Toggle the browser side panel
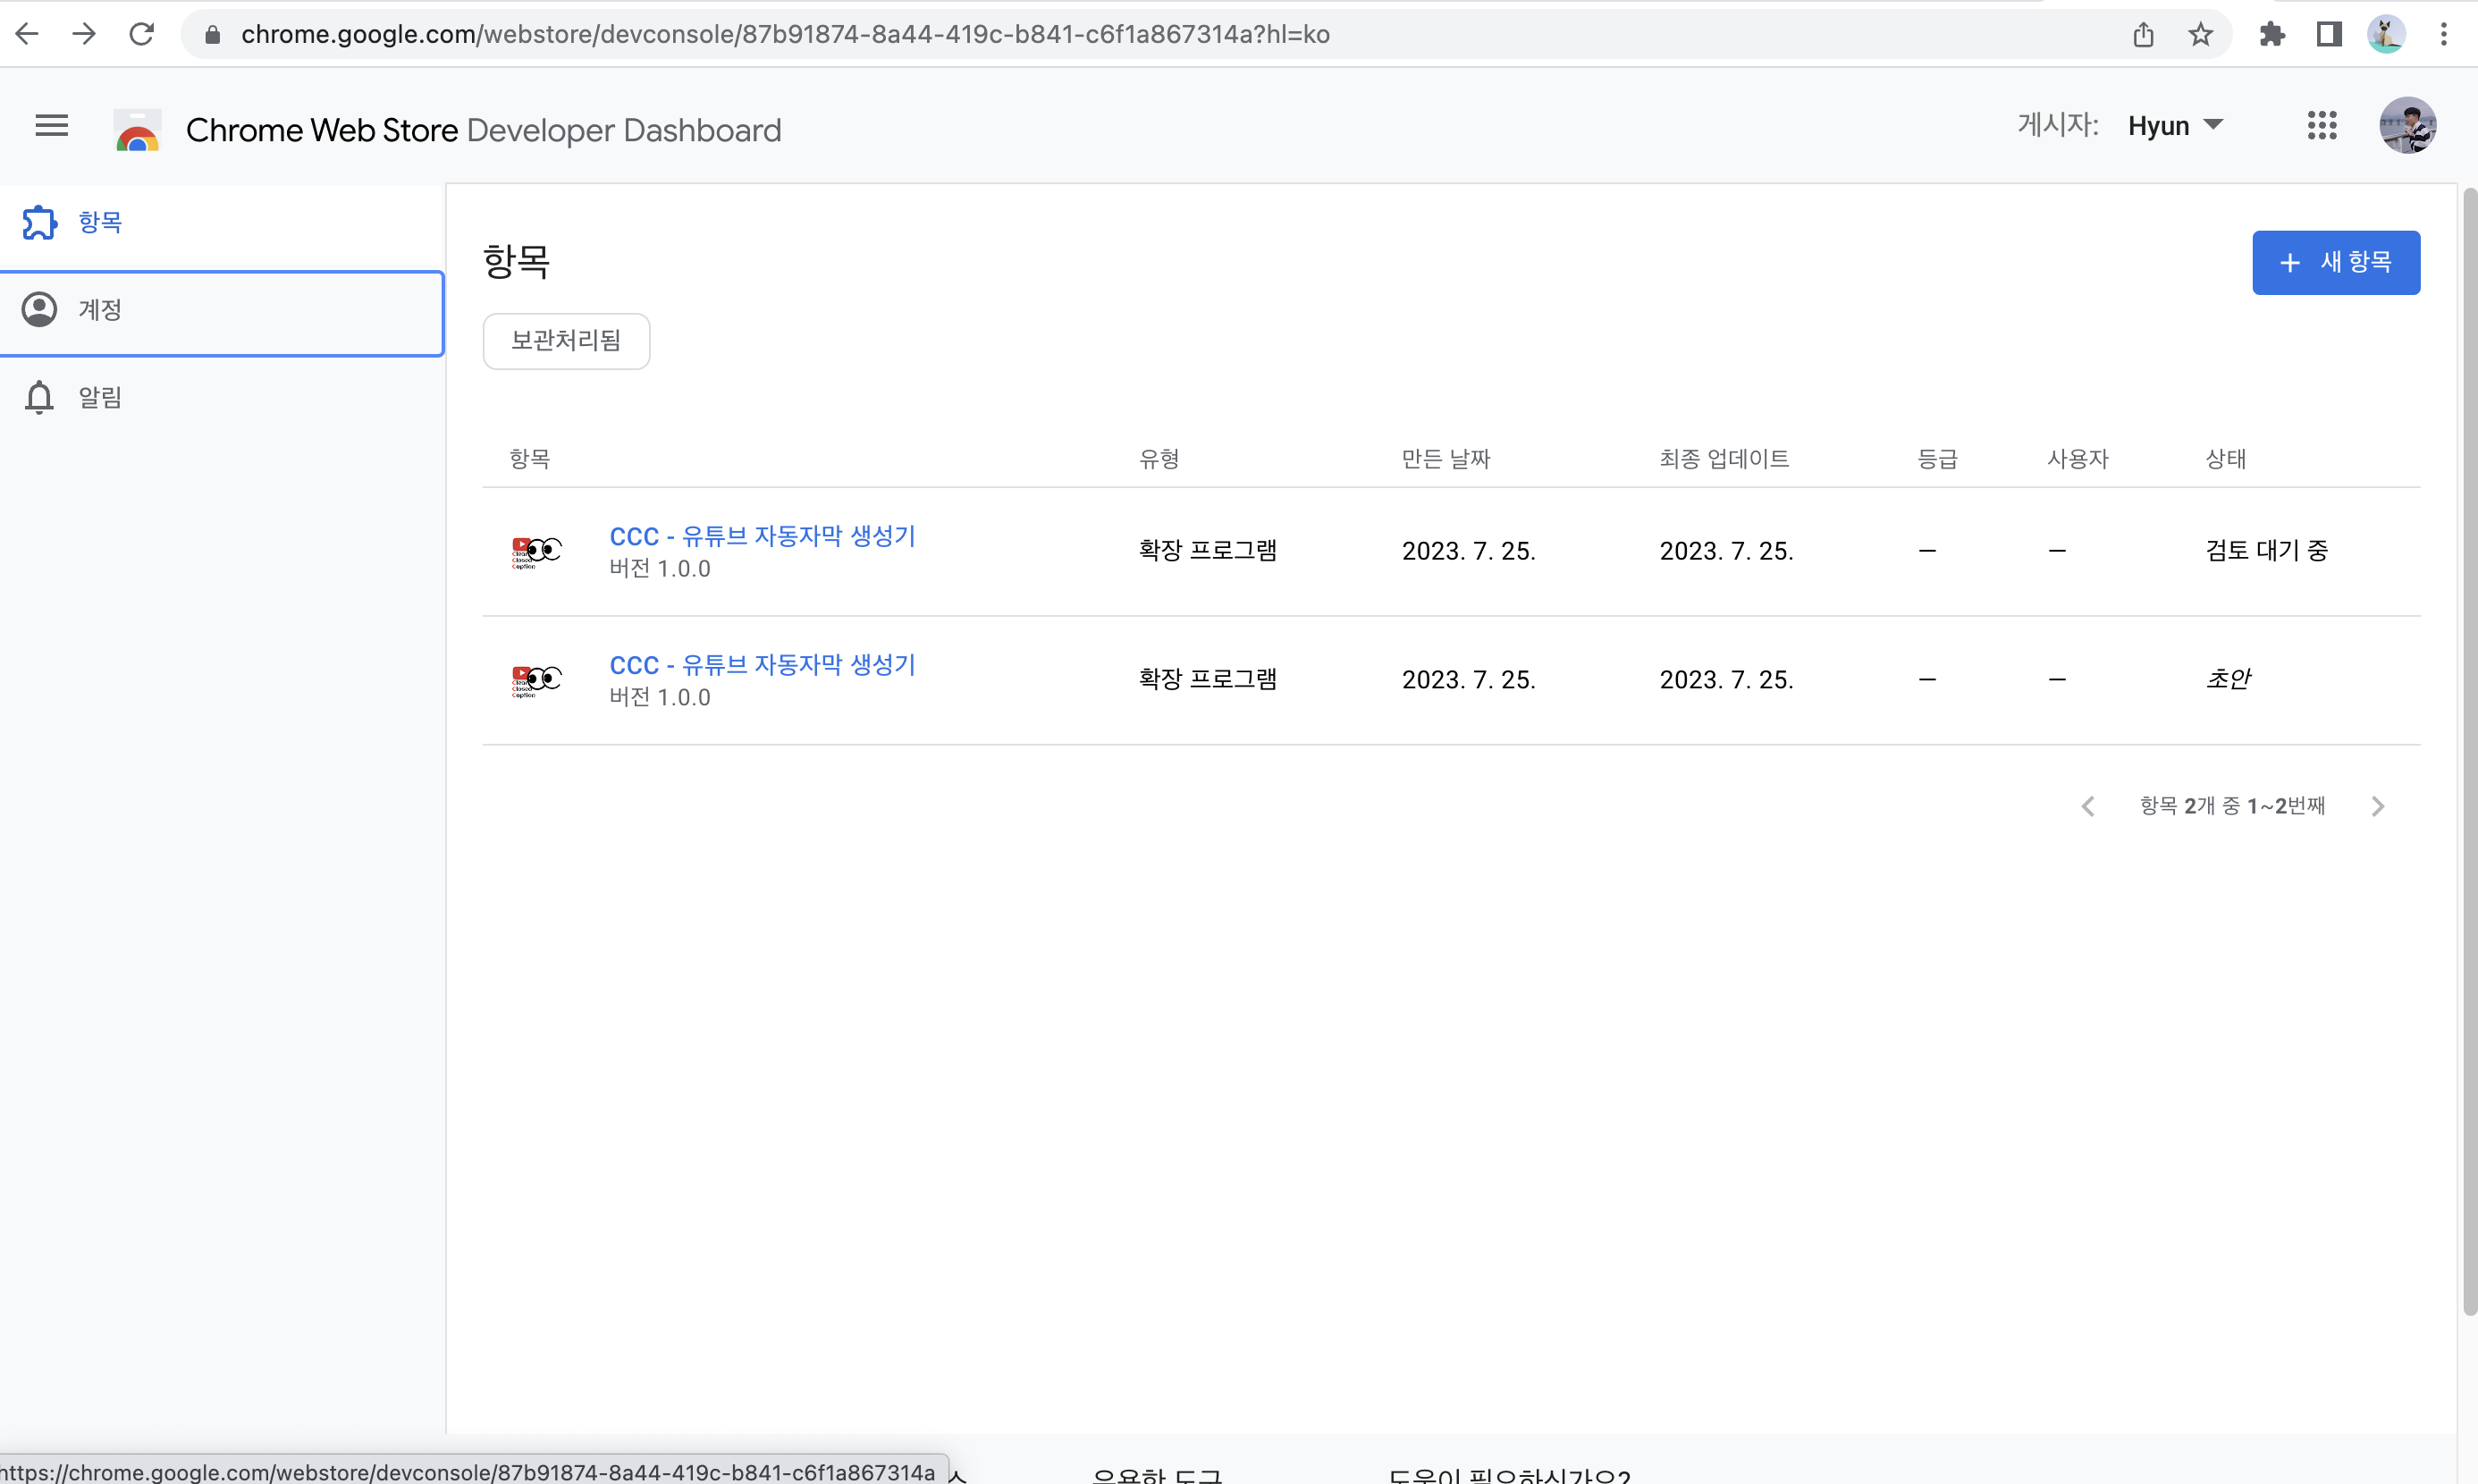 point(2328,35)
